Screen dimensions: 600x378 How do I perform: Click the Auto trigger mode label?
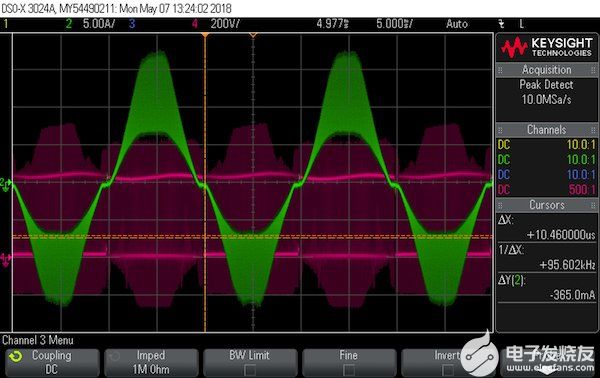(457, 24)
